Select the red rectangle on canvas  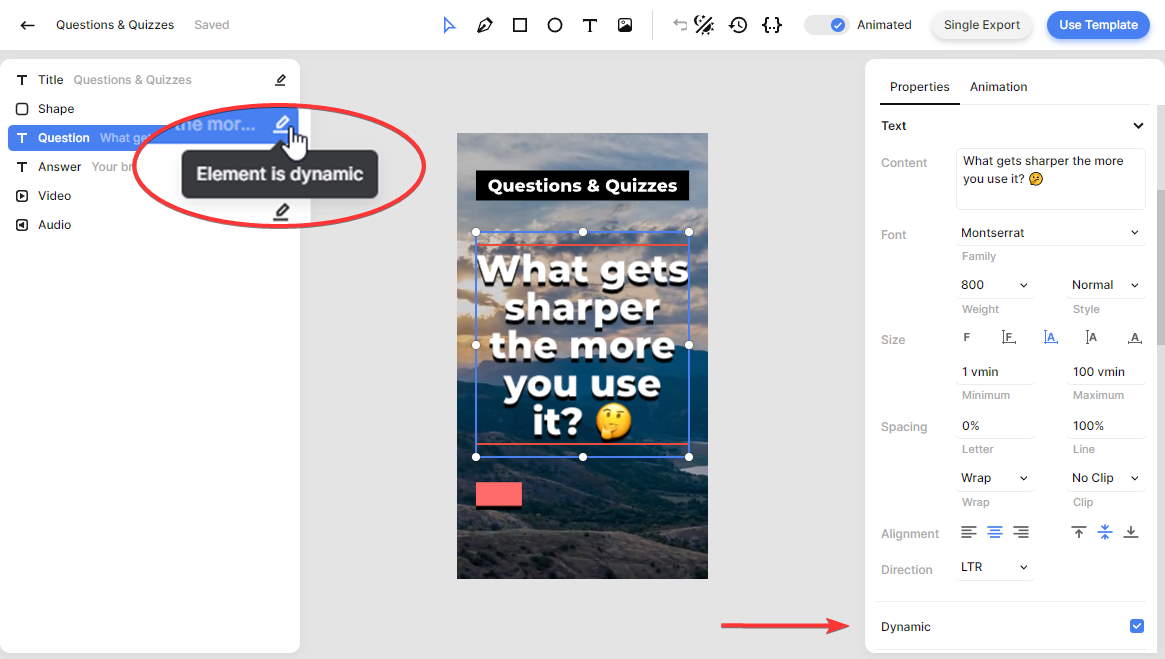[x=498, y=494]
